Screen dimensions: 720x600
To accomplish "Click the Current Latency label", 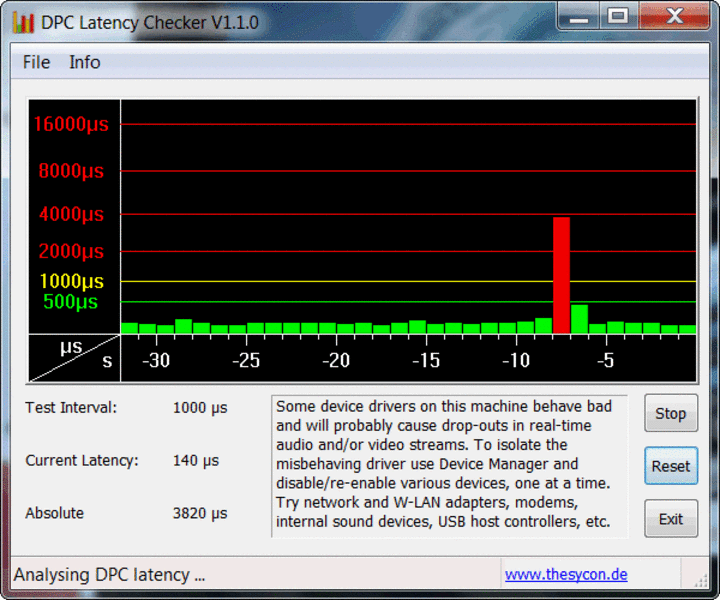I will 82,460.
